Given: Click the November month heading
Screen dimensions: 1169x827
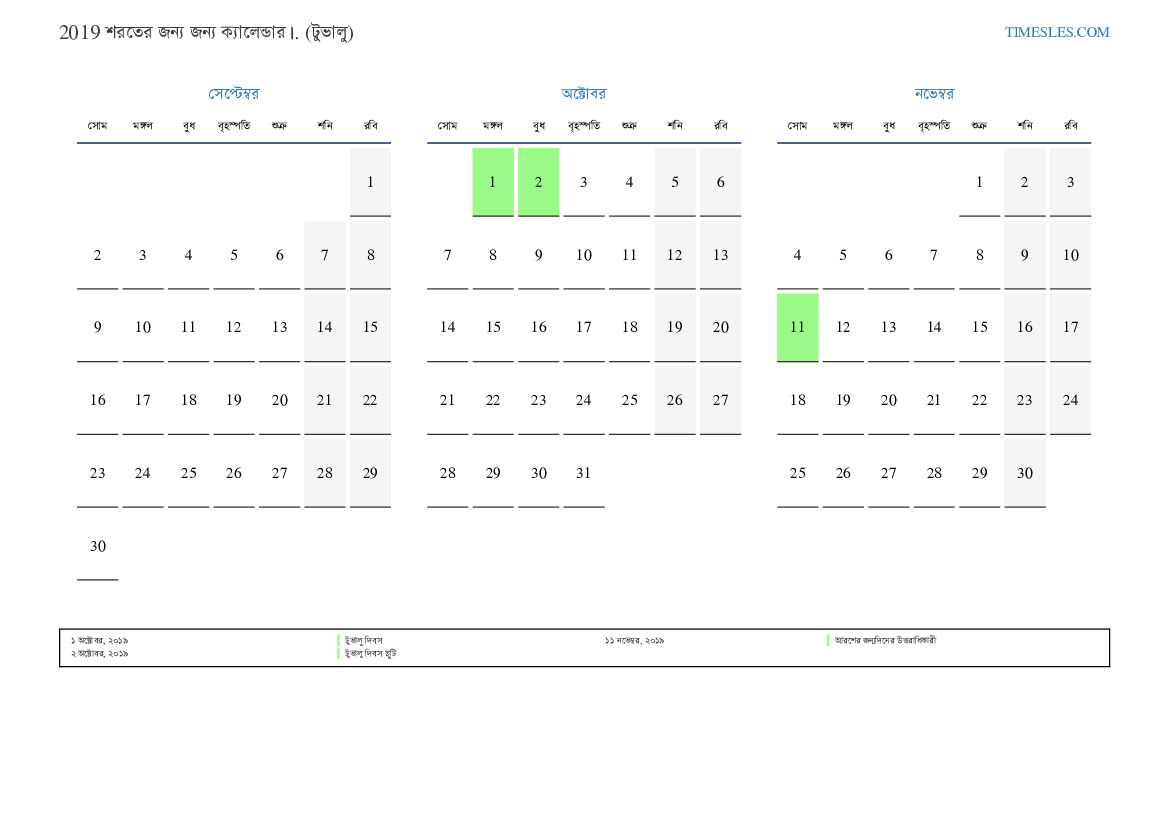Looking at the screenshot, I should point(933,93).
